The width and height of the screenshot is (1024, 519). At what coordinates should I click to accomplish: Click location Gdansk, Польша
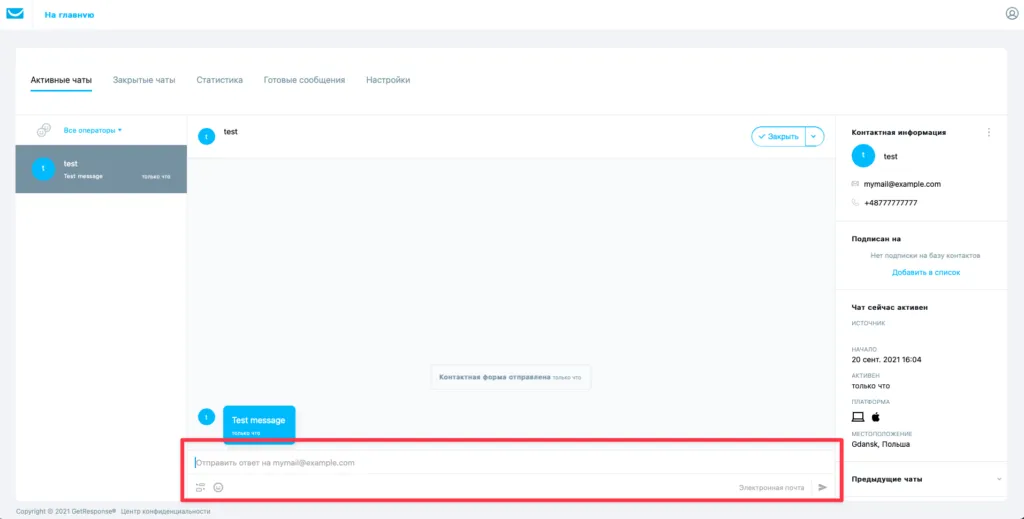click(x=880, y=444)
